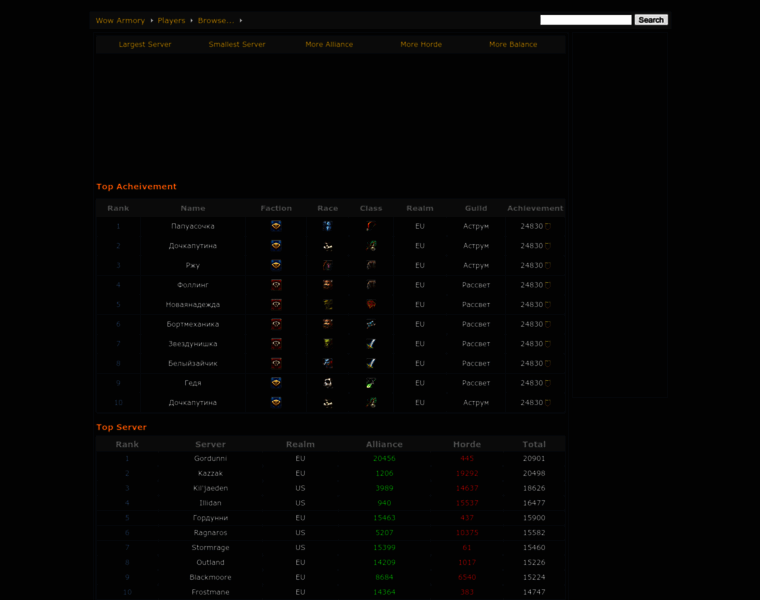Screen dimensions: 760x600
Task: Focus the search text field
Action: coord(586,20)
